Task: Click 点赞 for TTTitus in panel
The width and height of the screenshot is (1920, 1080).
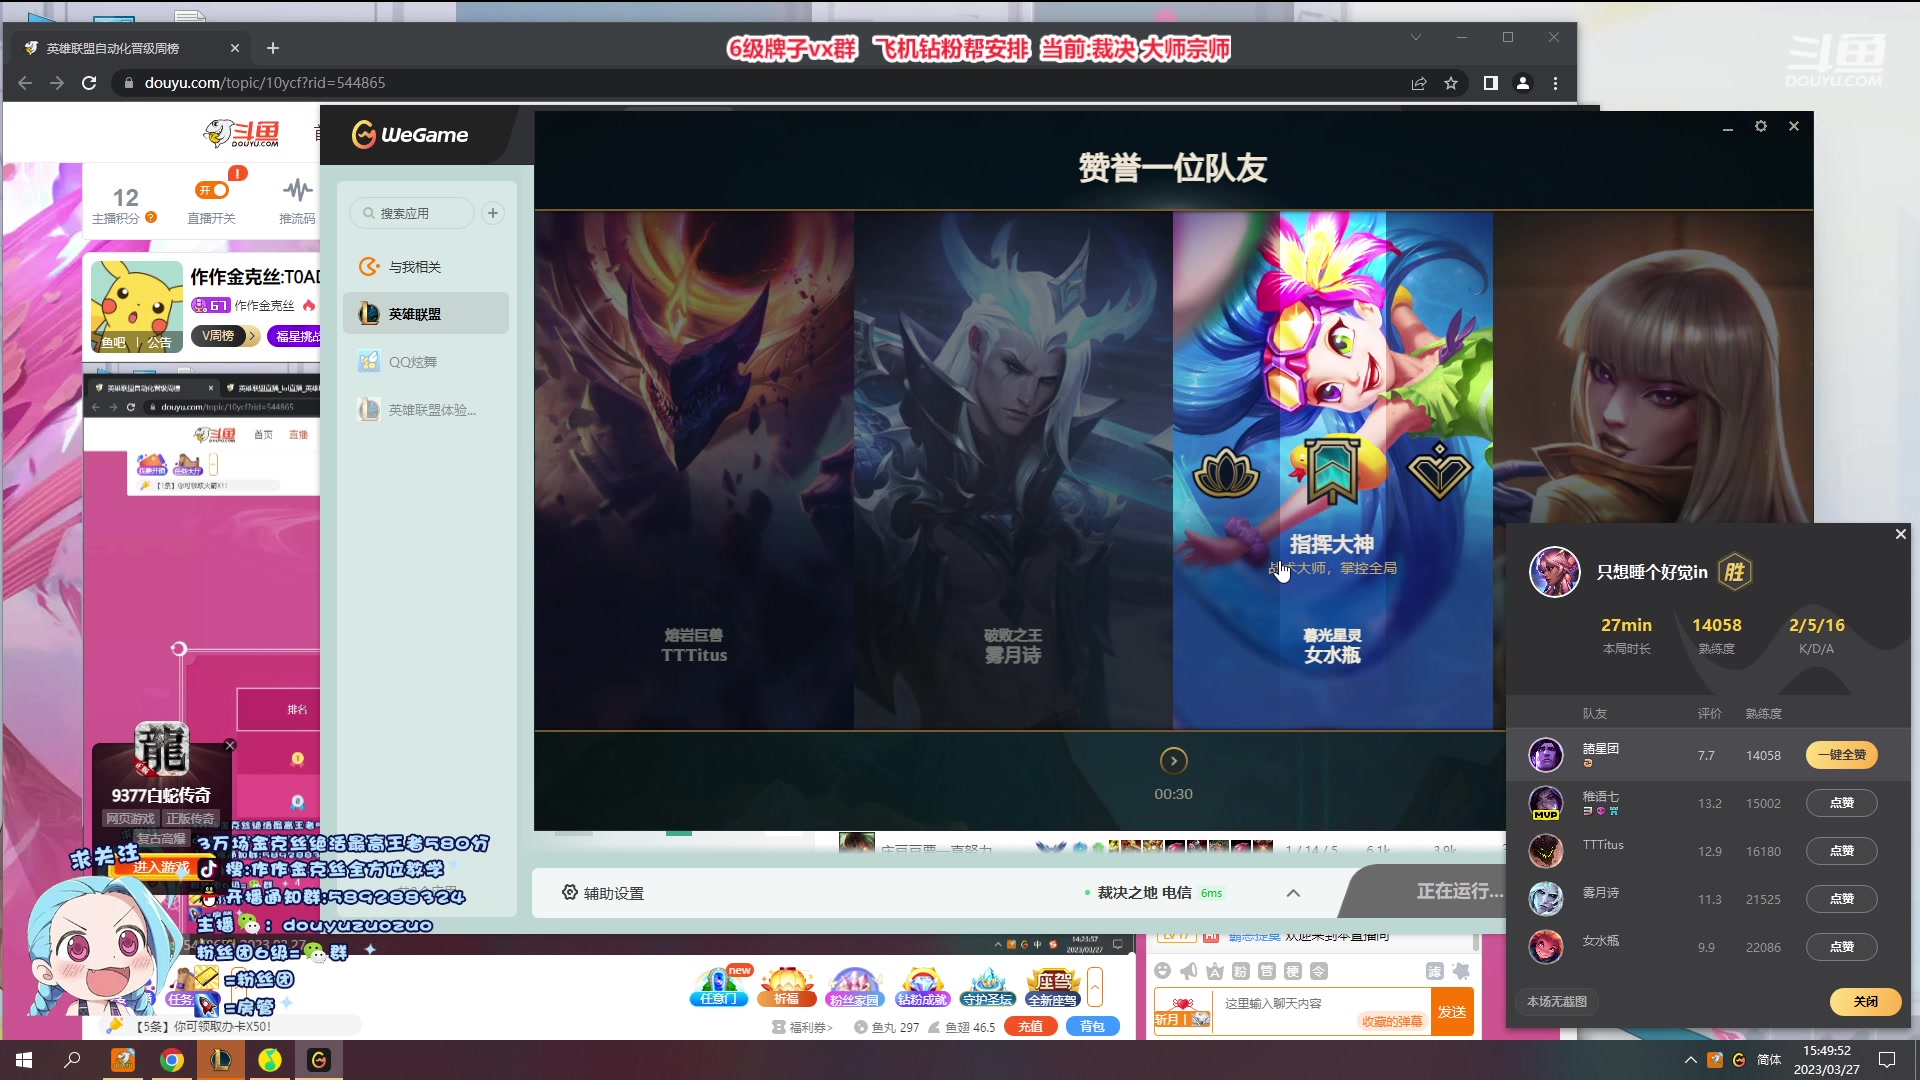Action: (1841, 851)
